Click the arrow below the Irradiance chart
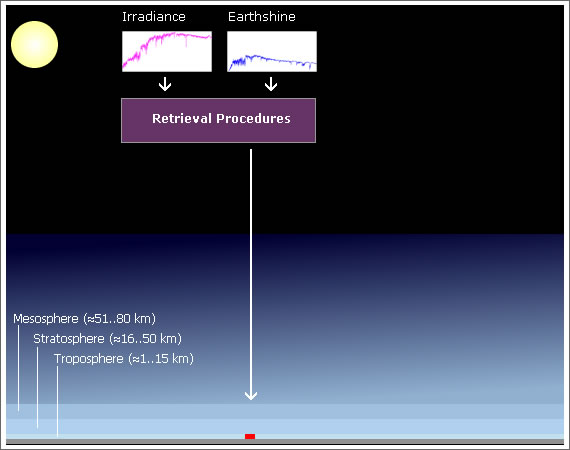This screenshot has height=450, width=570. coord(165,84)
